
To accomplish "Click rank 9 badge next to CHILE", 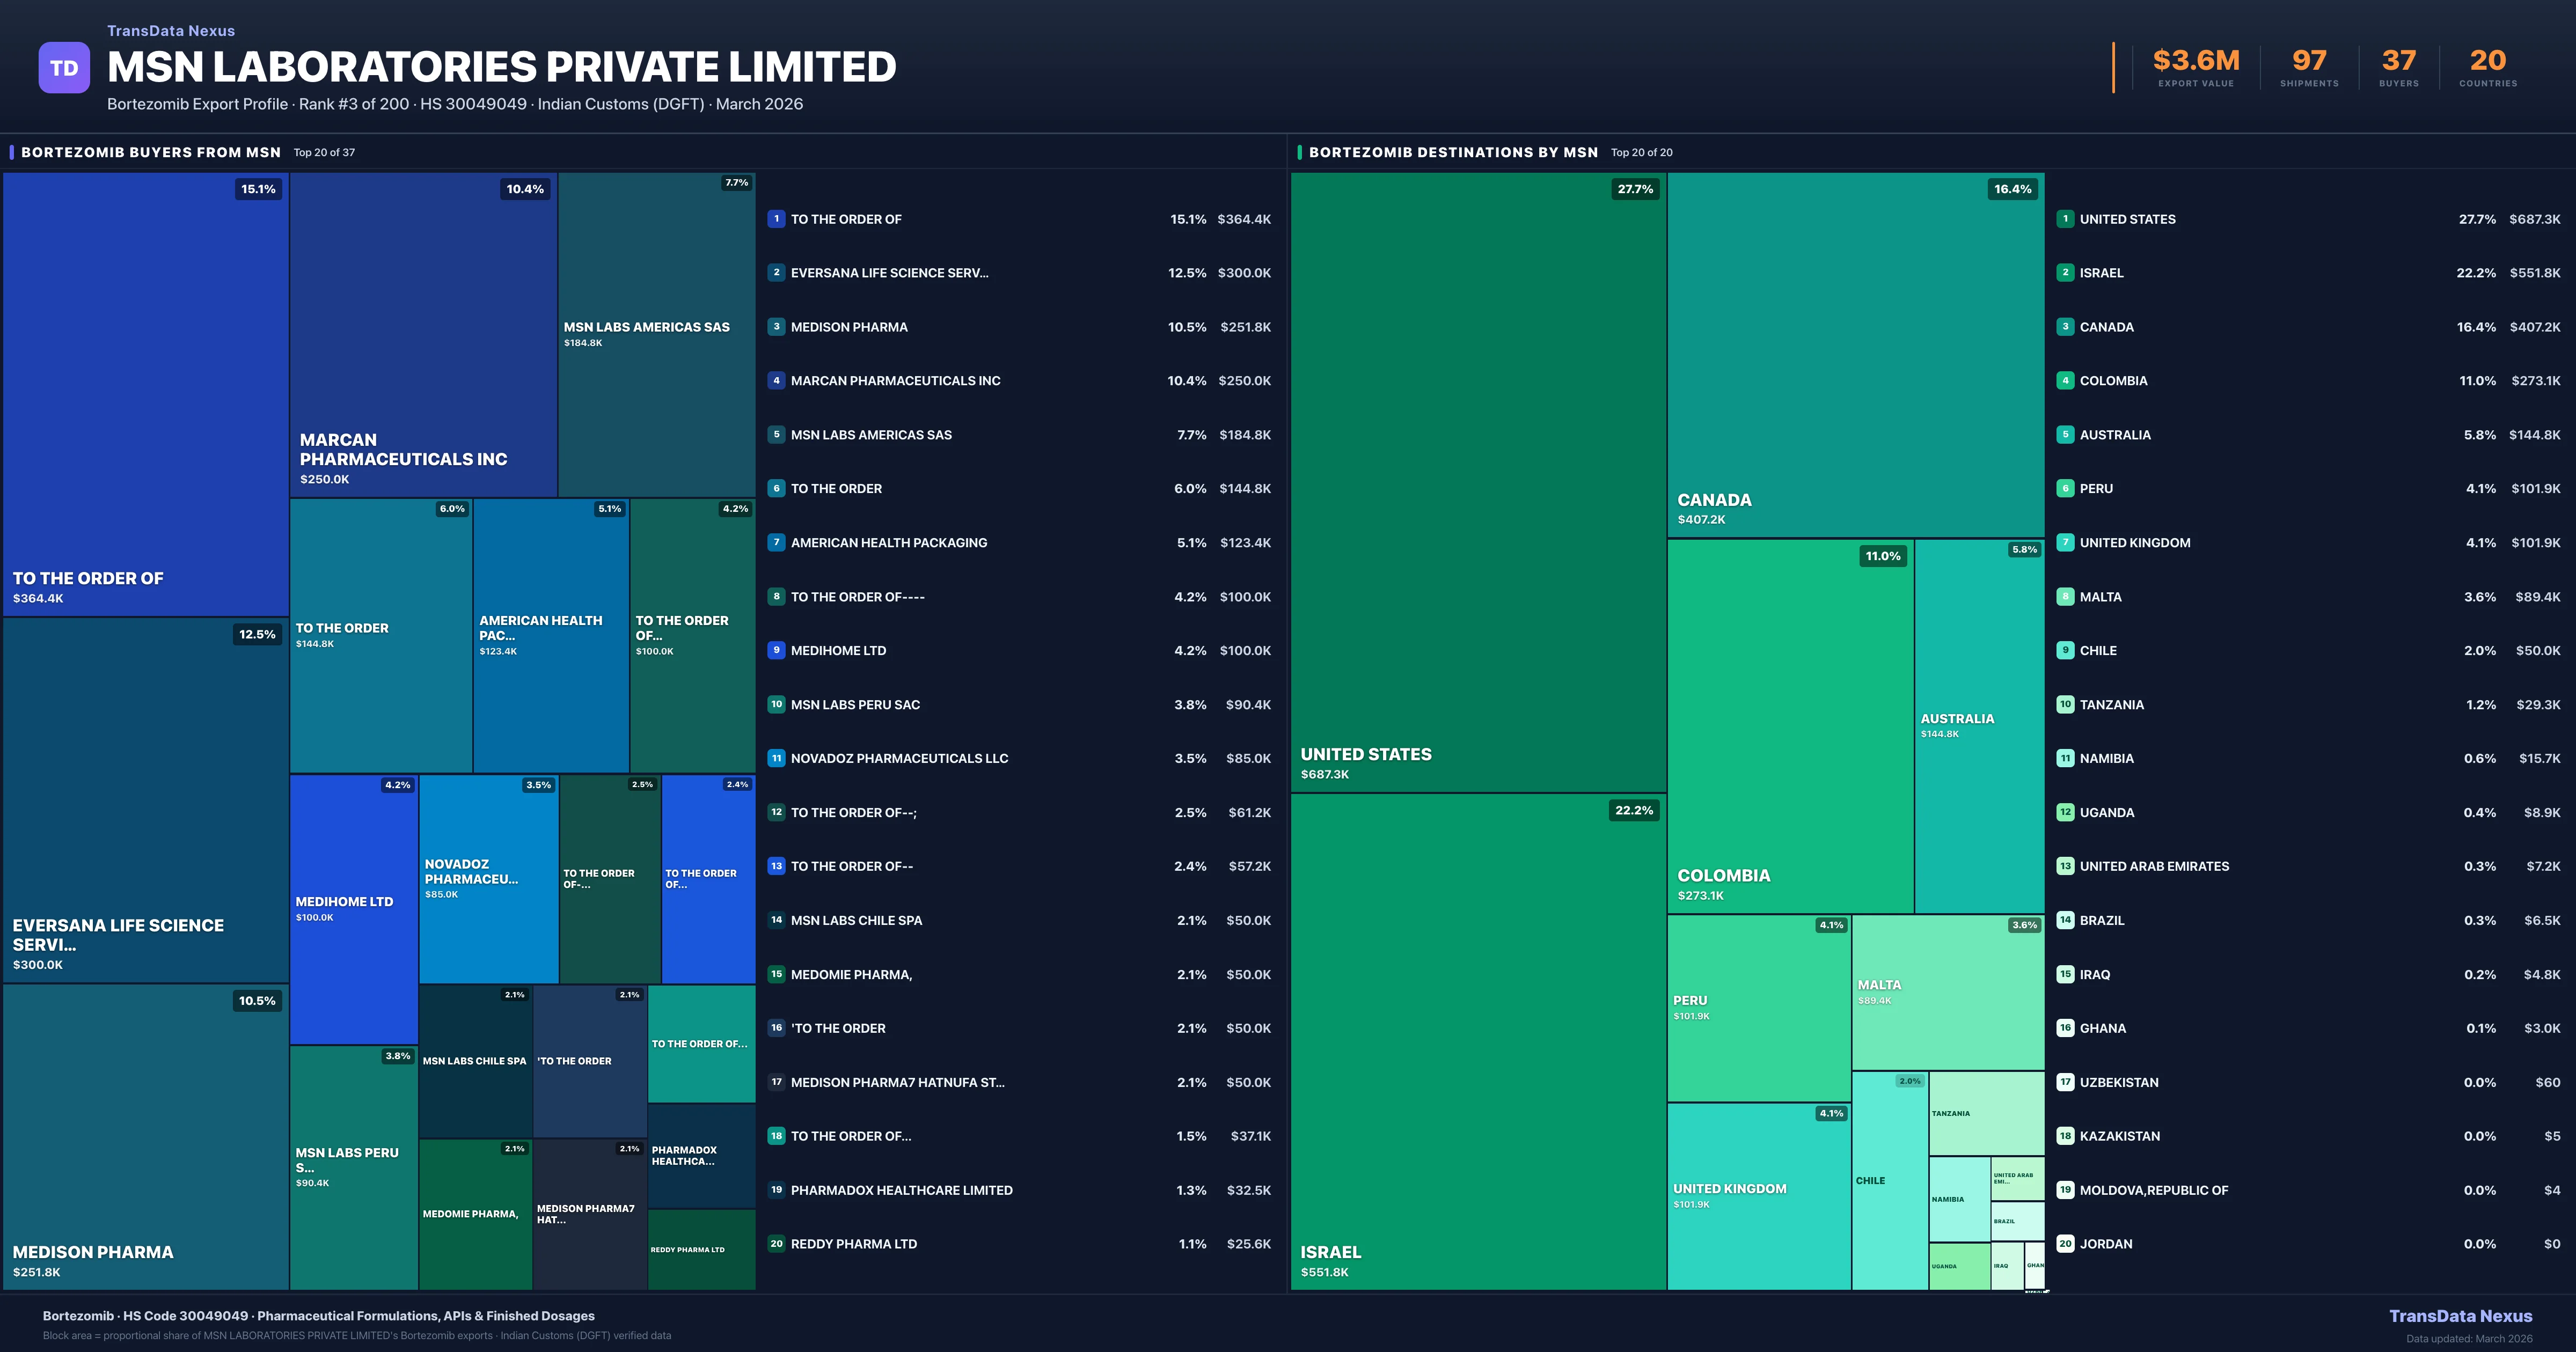I will [2065, 650].
